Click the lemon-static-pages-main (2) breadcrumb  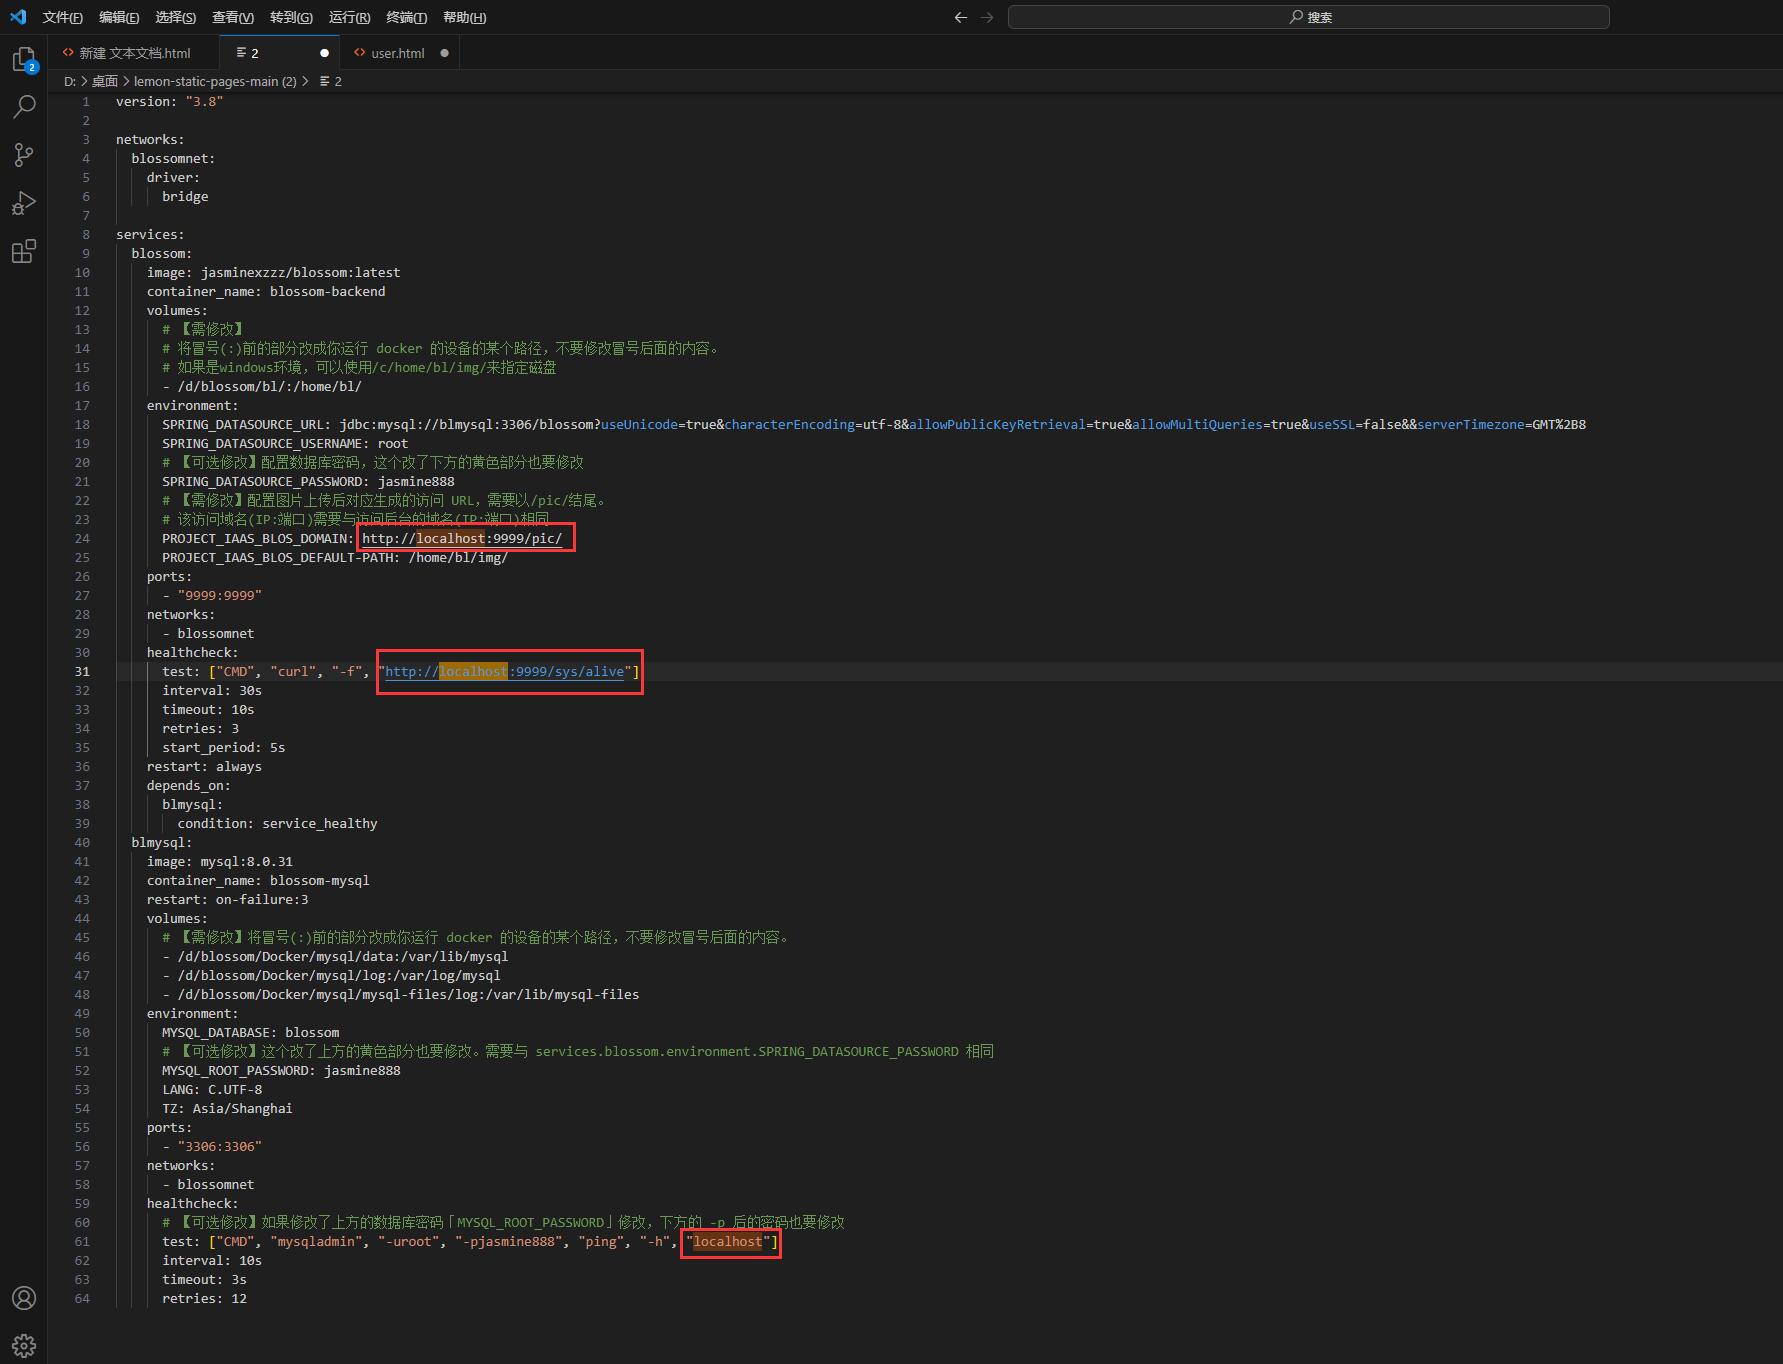(215, 81)
